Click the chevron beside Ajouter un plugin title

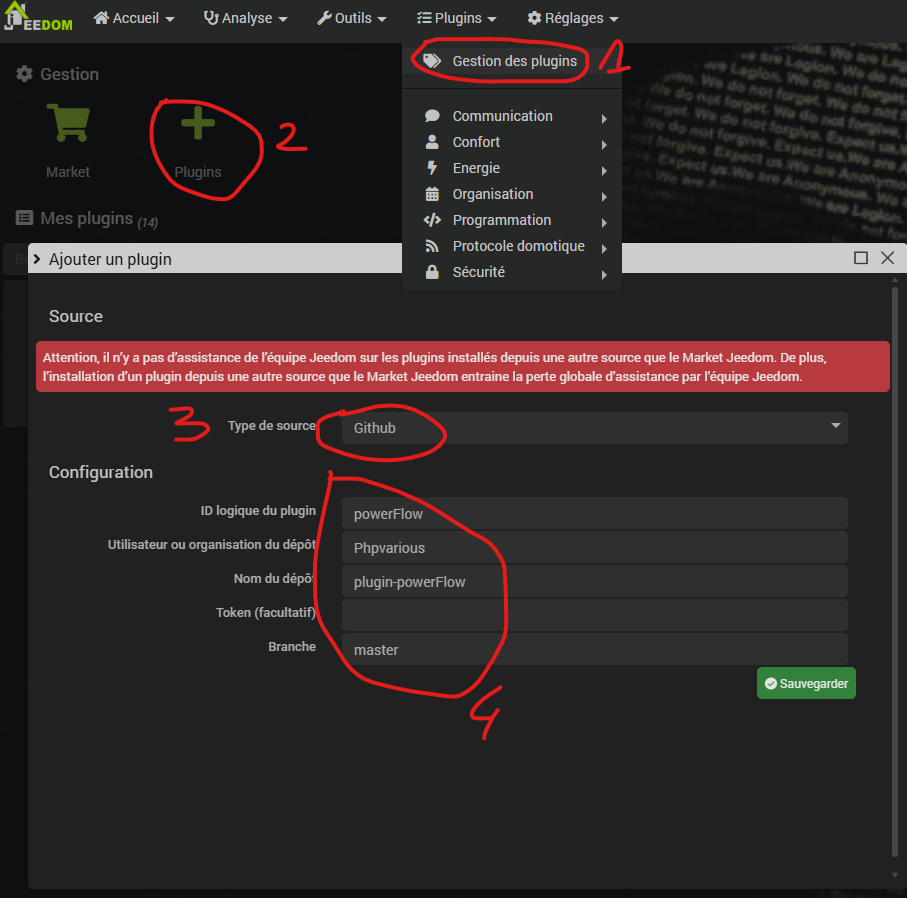pyautogui.click(x=37, y=259)
